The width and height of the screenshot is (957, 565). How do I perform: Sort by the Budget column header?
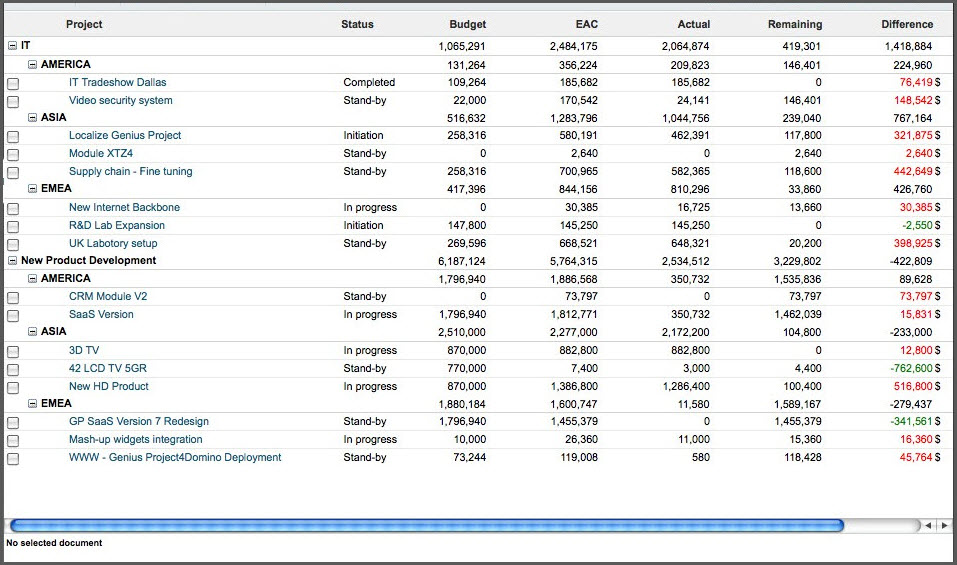(x=468, y=24)
